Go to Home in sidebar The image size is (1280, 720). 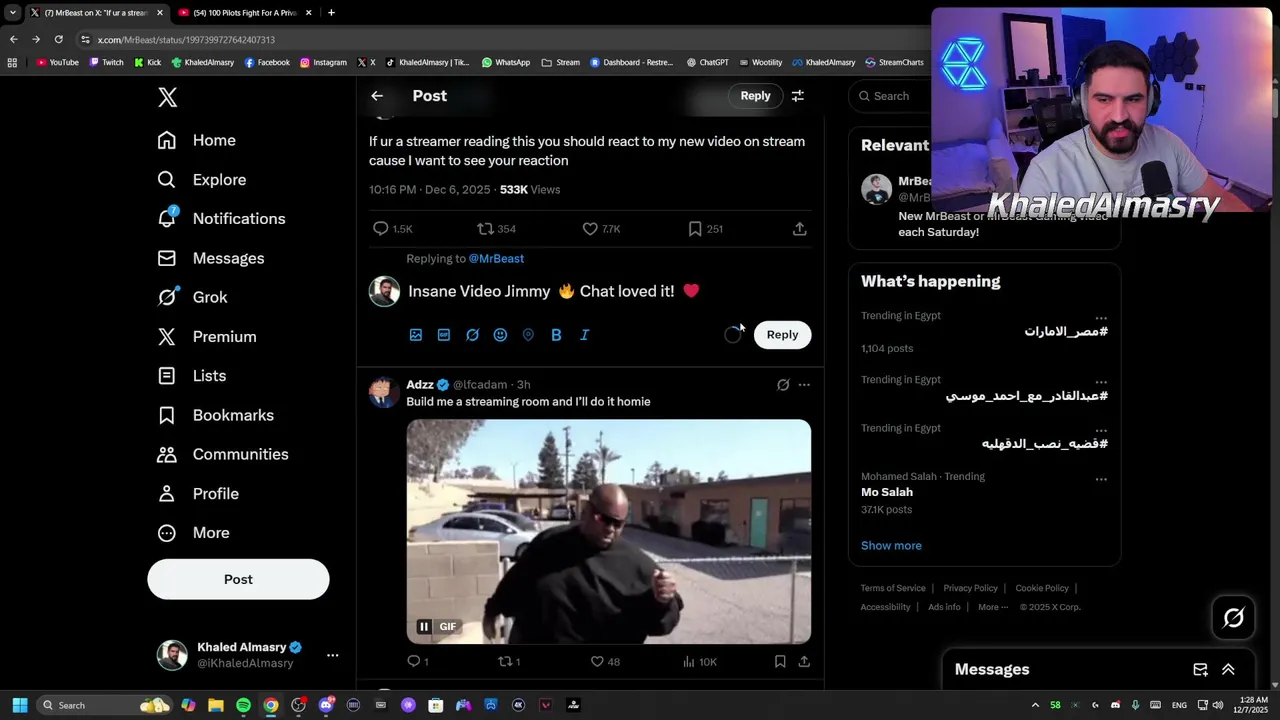click(197, 140)
